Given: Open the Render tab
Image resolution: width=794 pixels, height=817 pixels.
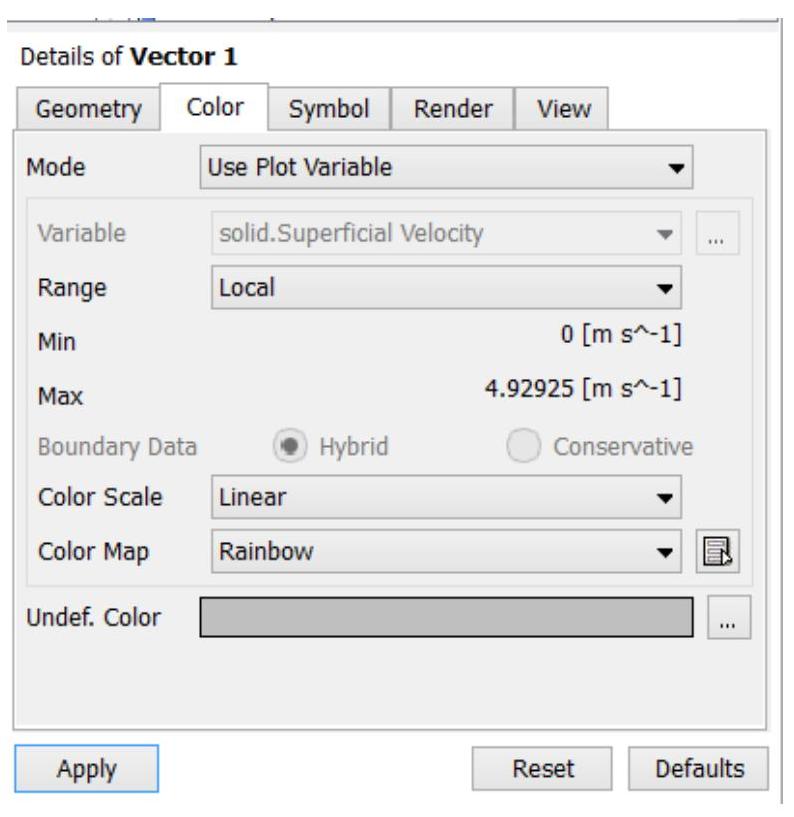Looking at the screenshot, I should 453,109.
